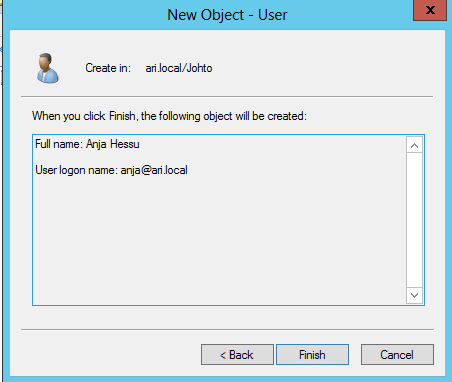Click the 'Full name:' label in the summary
452x382 pixels.
(59, 144)
